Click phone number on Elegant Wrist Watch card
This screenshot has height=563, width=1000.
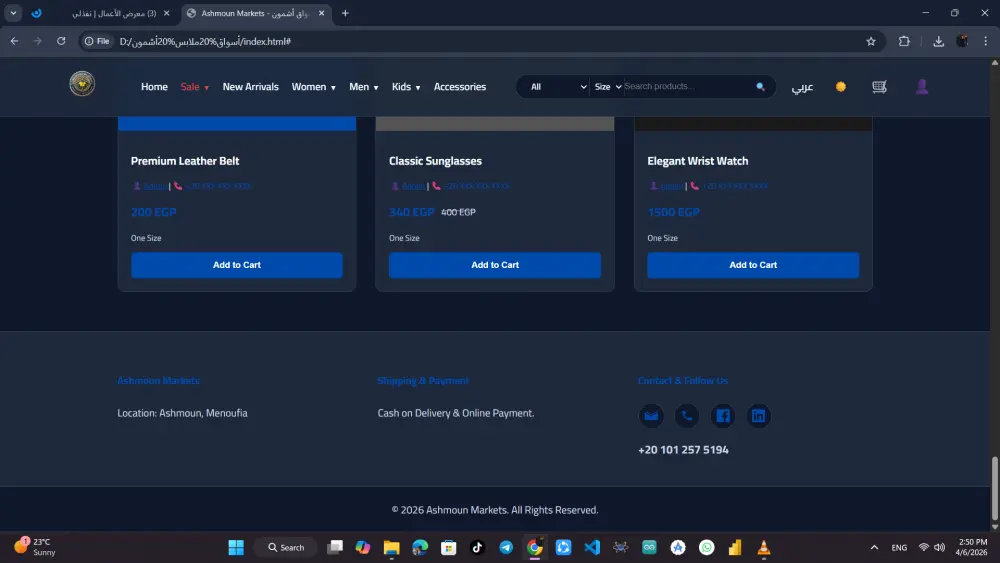click(735, 186)
